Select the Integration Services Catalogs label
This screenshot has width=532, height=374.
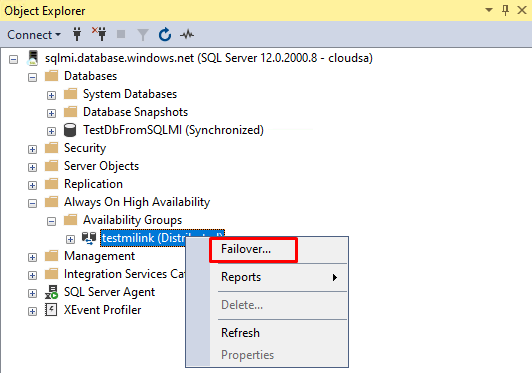click(125, 274)
